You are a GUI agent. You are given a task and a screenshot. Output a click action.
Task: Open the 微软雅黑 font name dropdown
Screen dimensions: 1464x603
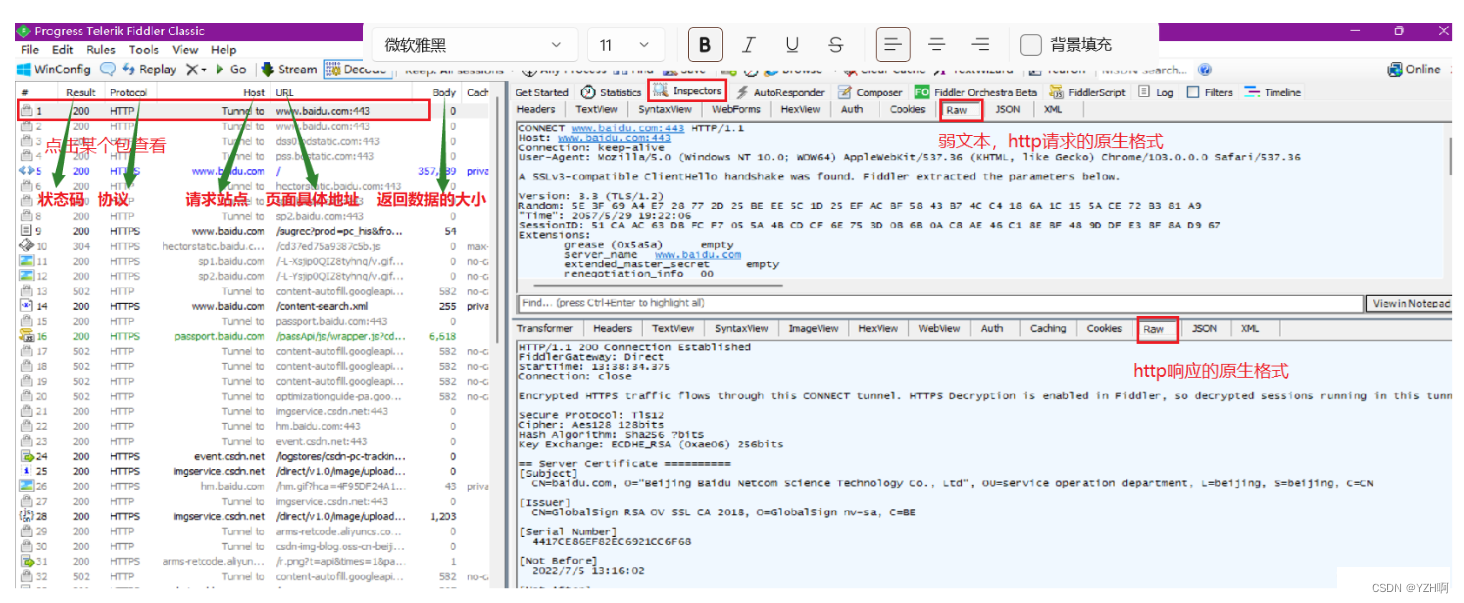click(x=473, y=45)
